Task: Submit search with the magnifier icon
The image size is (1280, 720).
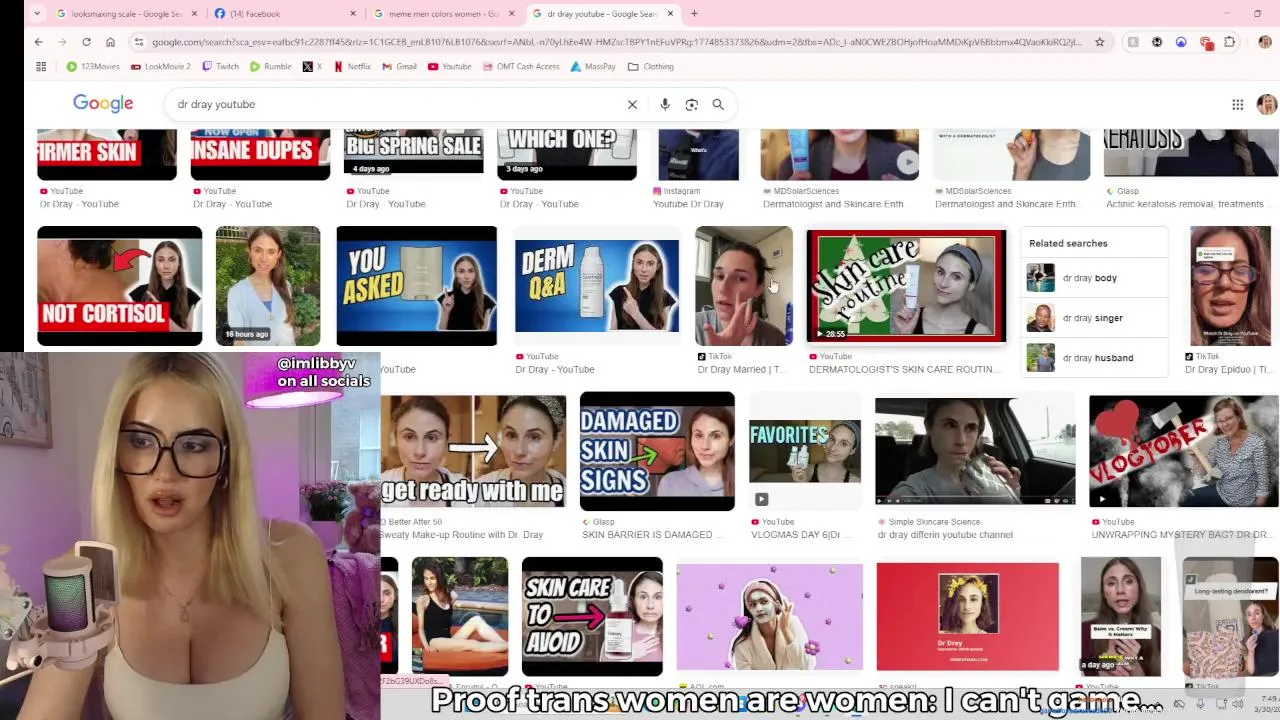Action: [x=718, y=104]
